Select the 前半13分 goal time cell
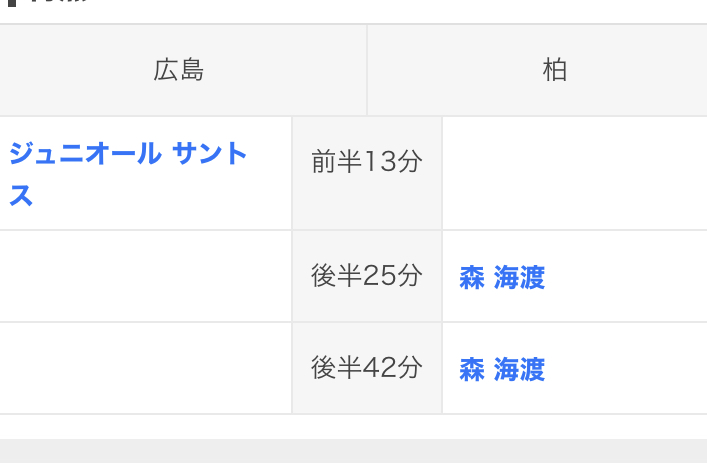 pos(367,173)
